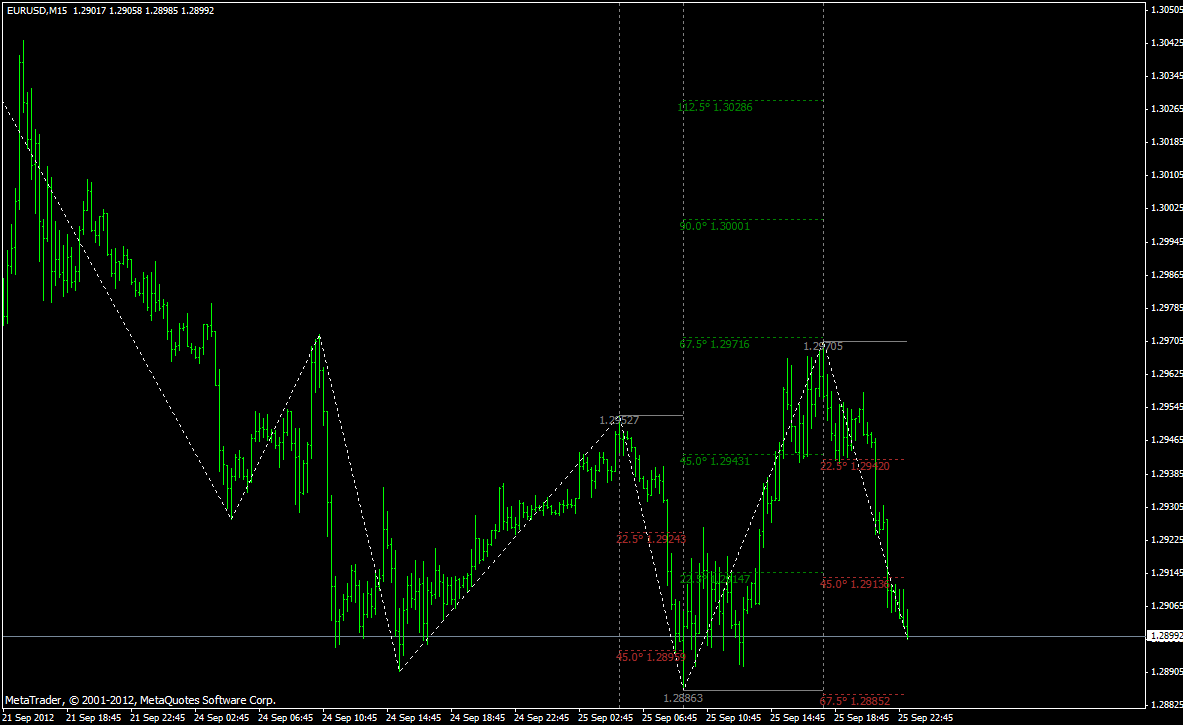Image resolution: width=1183 pixels, height=725 pixels.
Task: Click time axis label '24 Sep 06:45'
Action: coord(286,717)
